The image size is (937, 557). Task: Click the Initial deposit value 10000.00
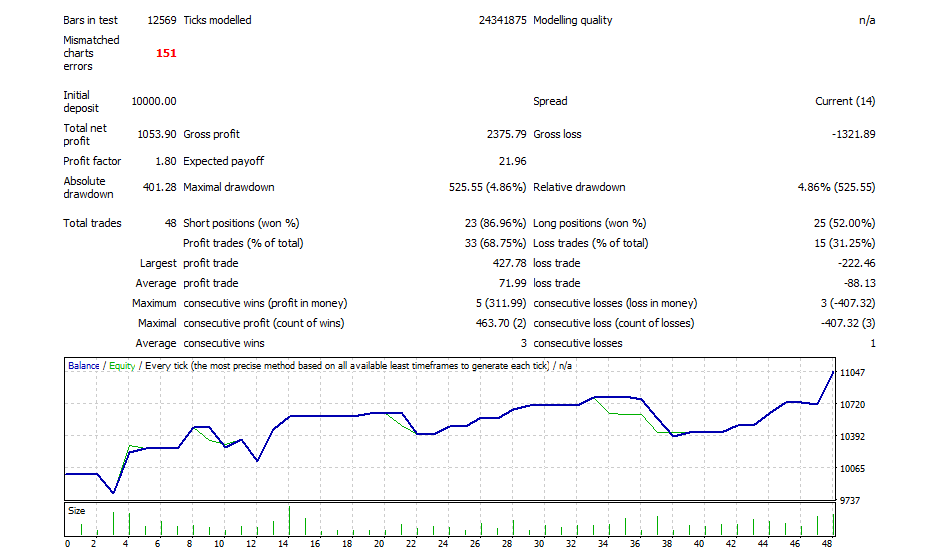pyautogui.click(x=154, y=101)
